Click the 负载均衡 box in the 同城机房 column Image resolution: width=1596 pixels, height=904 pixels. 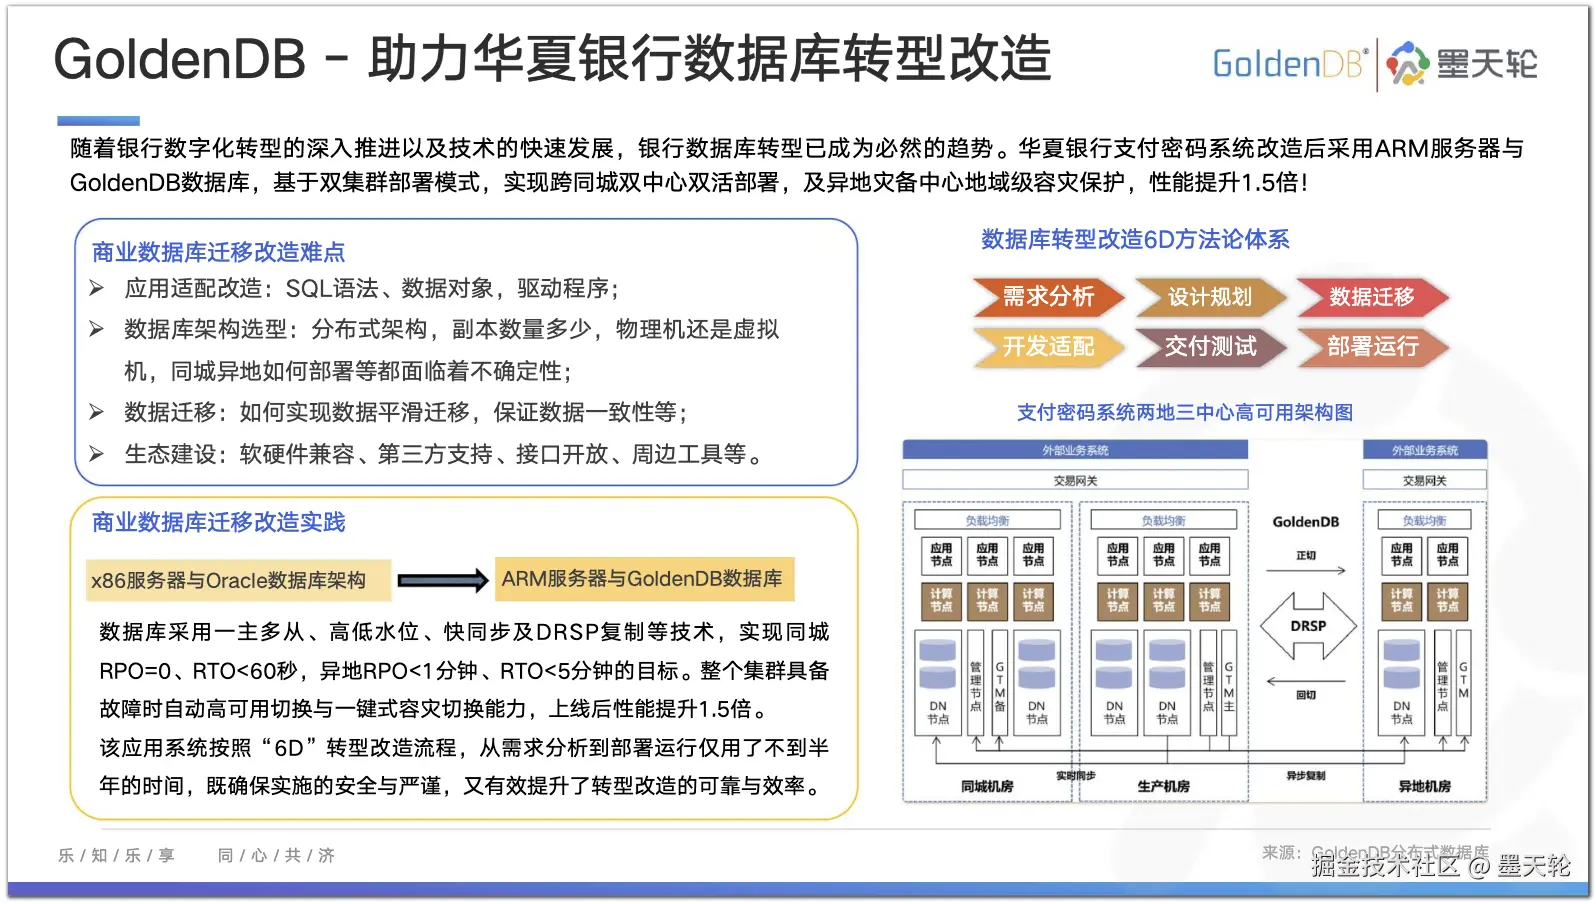click(x=987, y=521)
